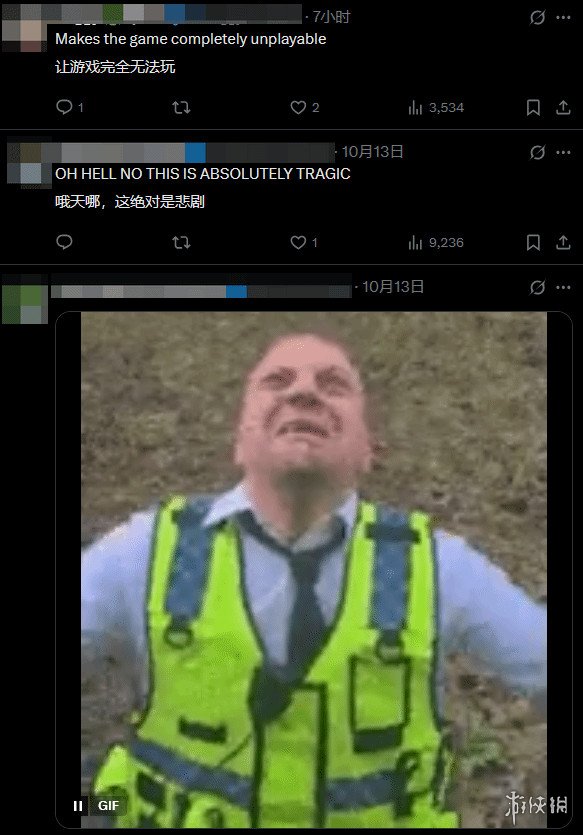Pause the playing GIF
This screenshot has height=835, width=583.
(78, 806)
